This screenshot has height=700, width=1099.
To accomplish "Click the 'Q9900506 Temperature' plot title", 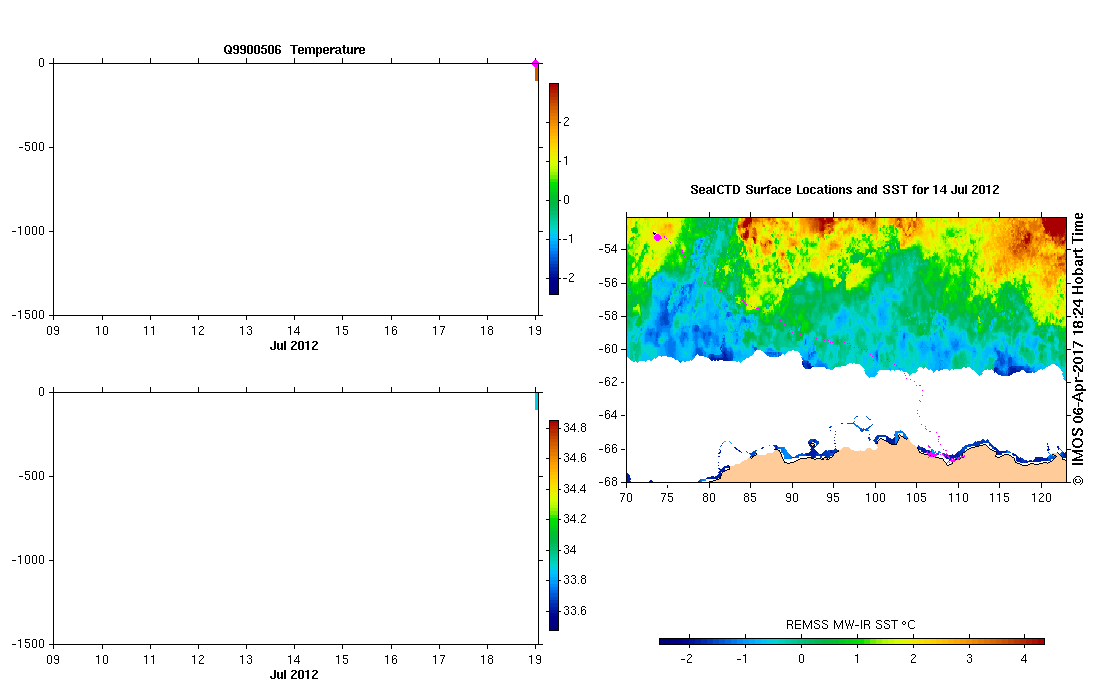I will coord(294,50).
